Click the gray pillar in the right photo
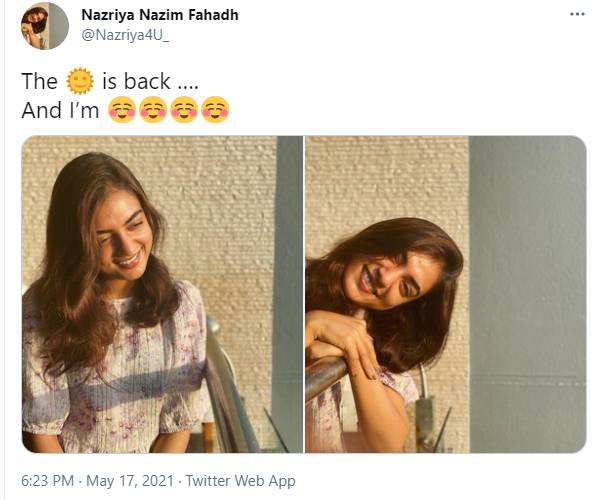 (x=528, y=294)
